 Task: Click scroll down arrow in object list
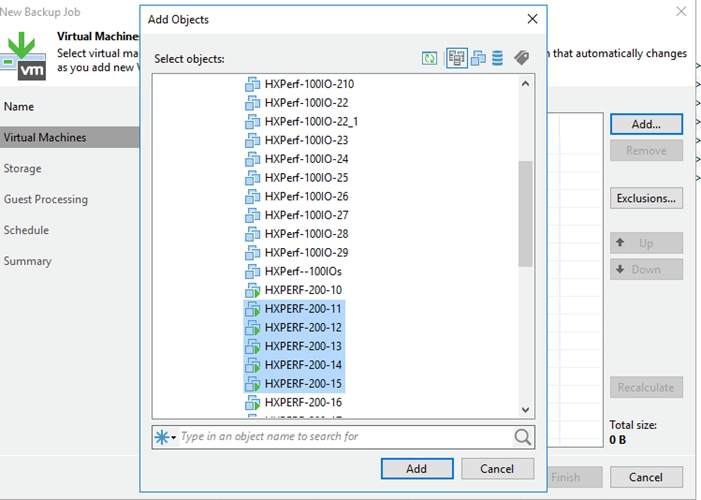pos(525,410)
